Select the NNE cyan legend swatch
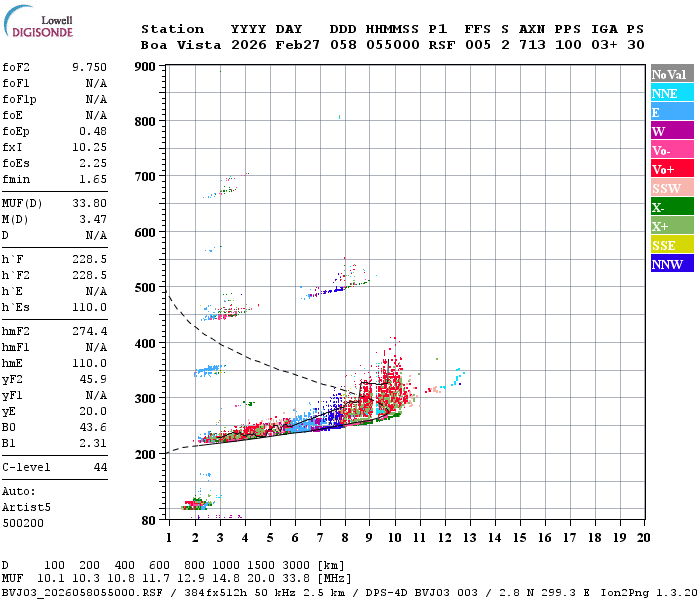Image resolution: width=700 pixels, height=600 pixels. pos(672,93)
